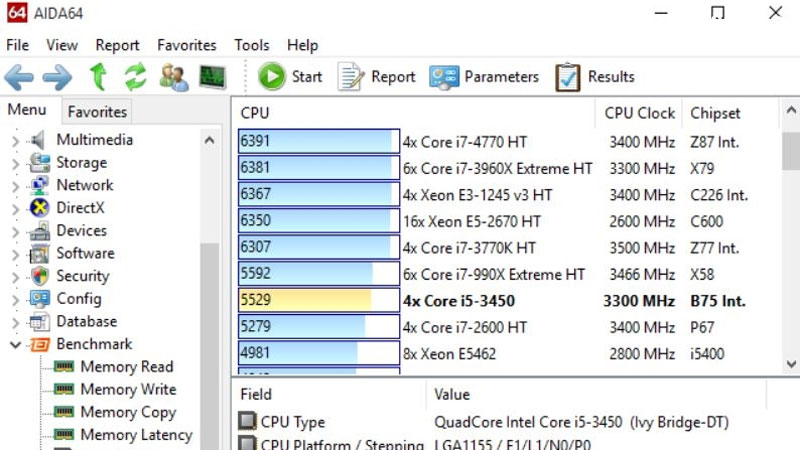
Task: Select the Benchmark orange icon
Action: point(39,344)
